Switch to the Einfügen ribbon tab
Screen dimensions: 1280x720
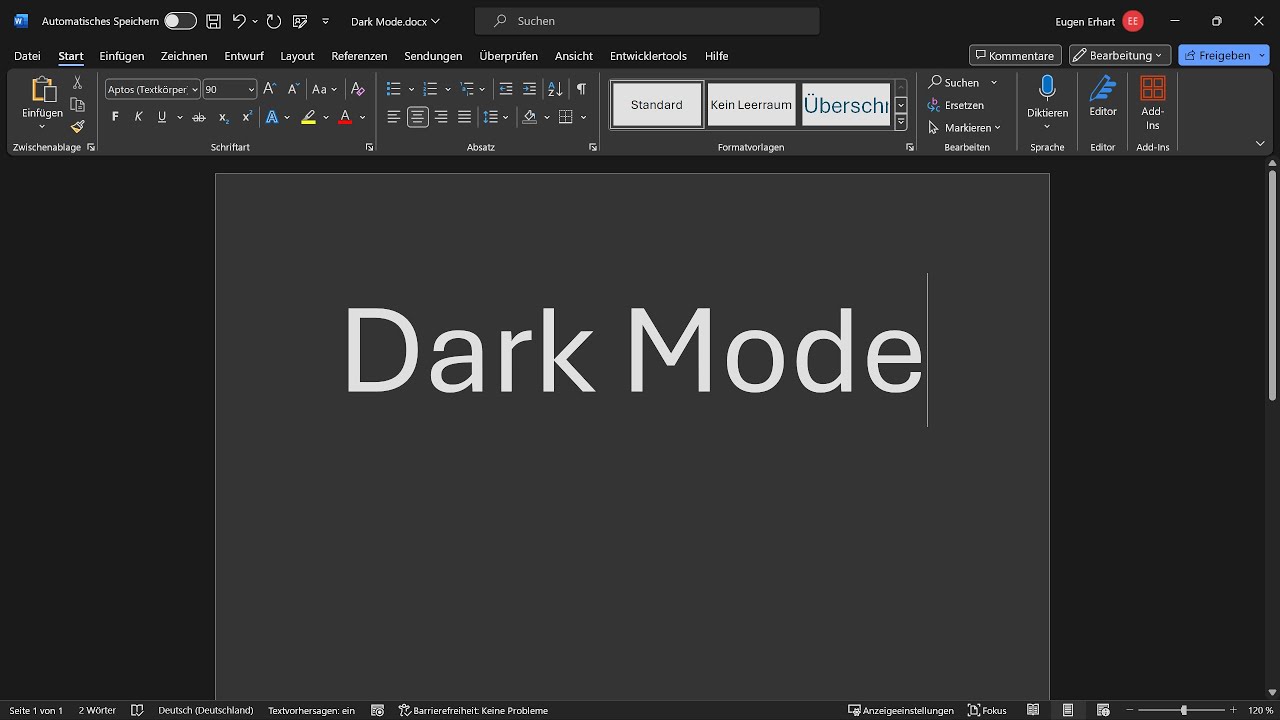click(122, 56)
